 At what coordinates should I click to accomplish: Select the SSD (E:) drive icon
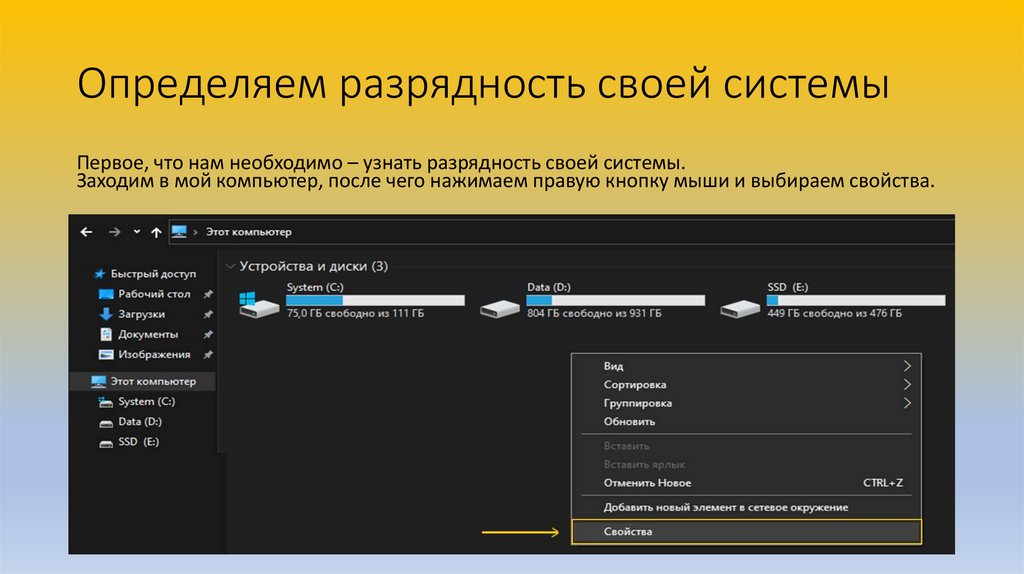pos(740,308)
